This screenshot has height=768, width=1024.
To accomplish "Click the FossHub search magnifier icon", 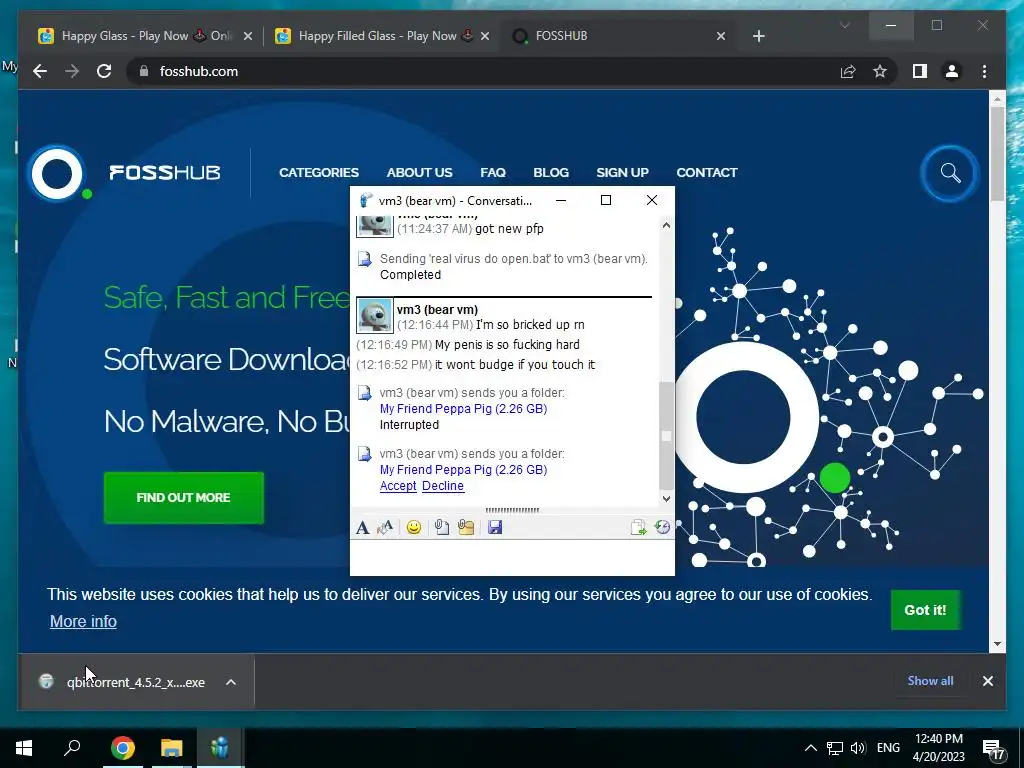I will click(950, 173).
